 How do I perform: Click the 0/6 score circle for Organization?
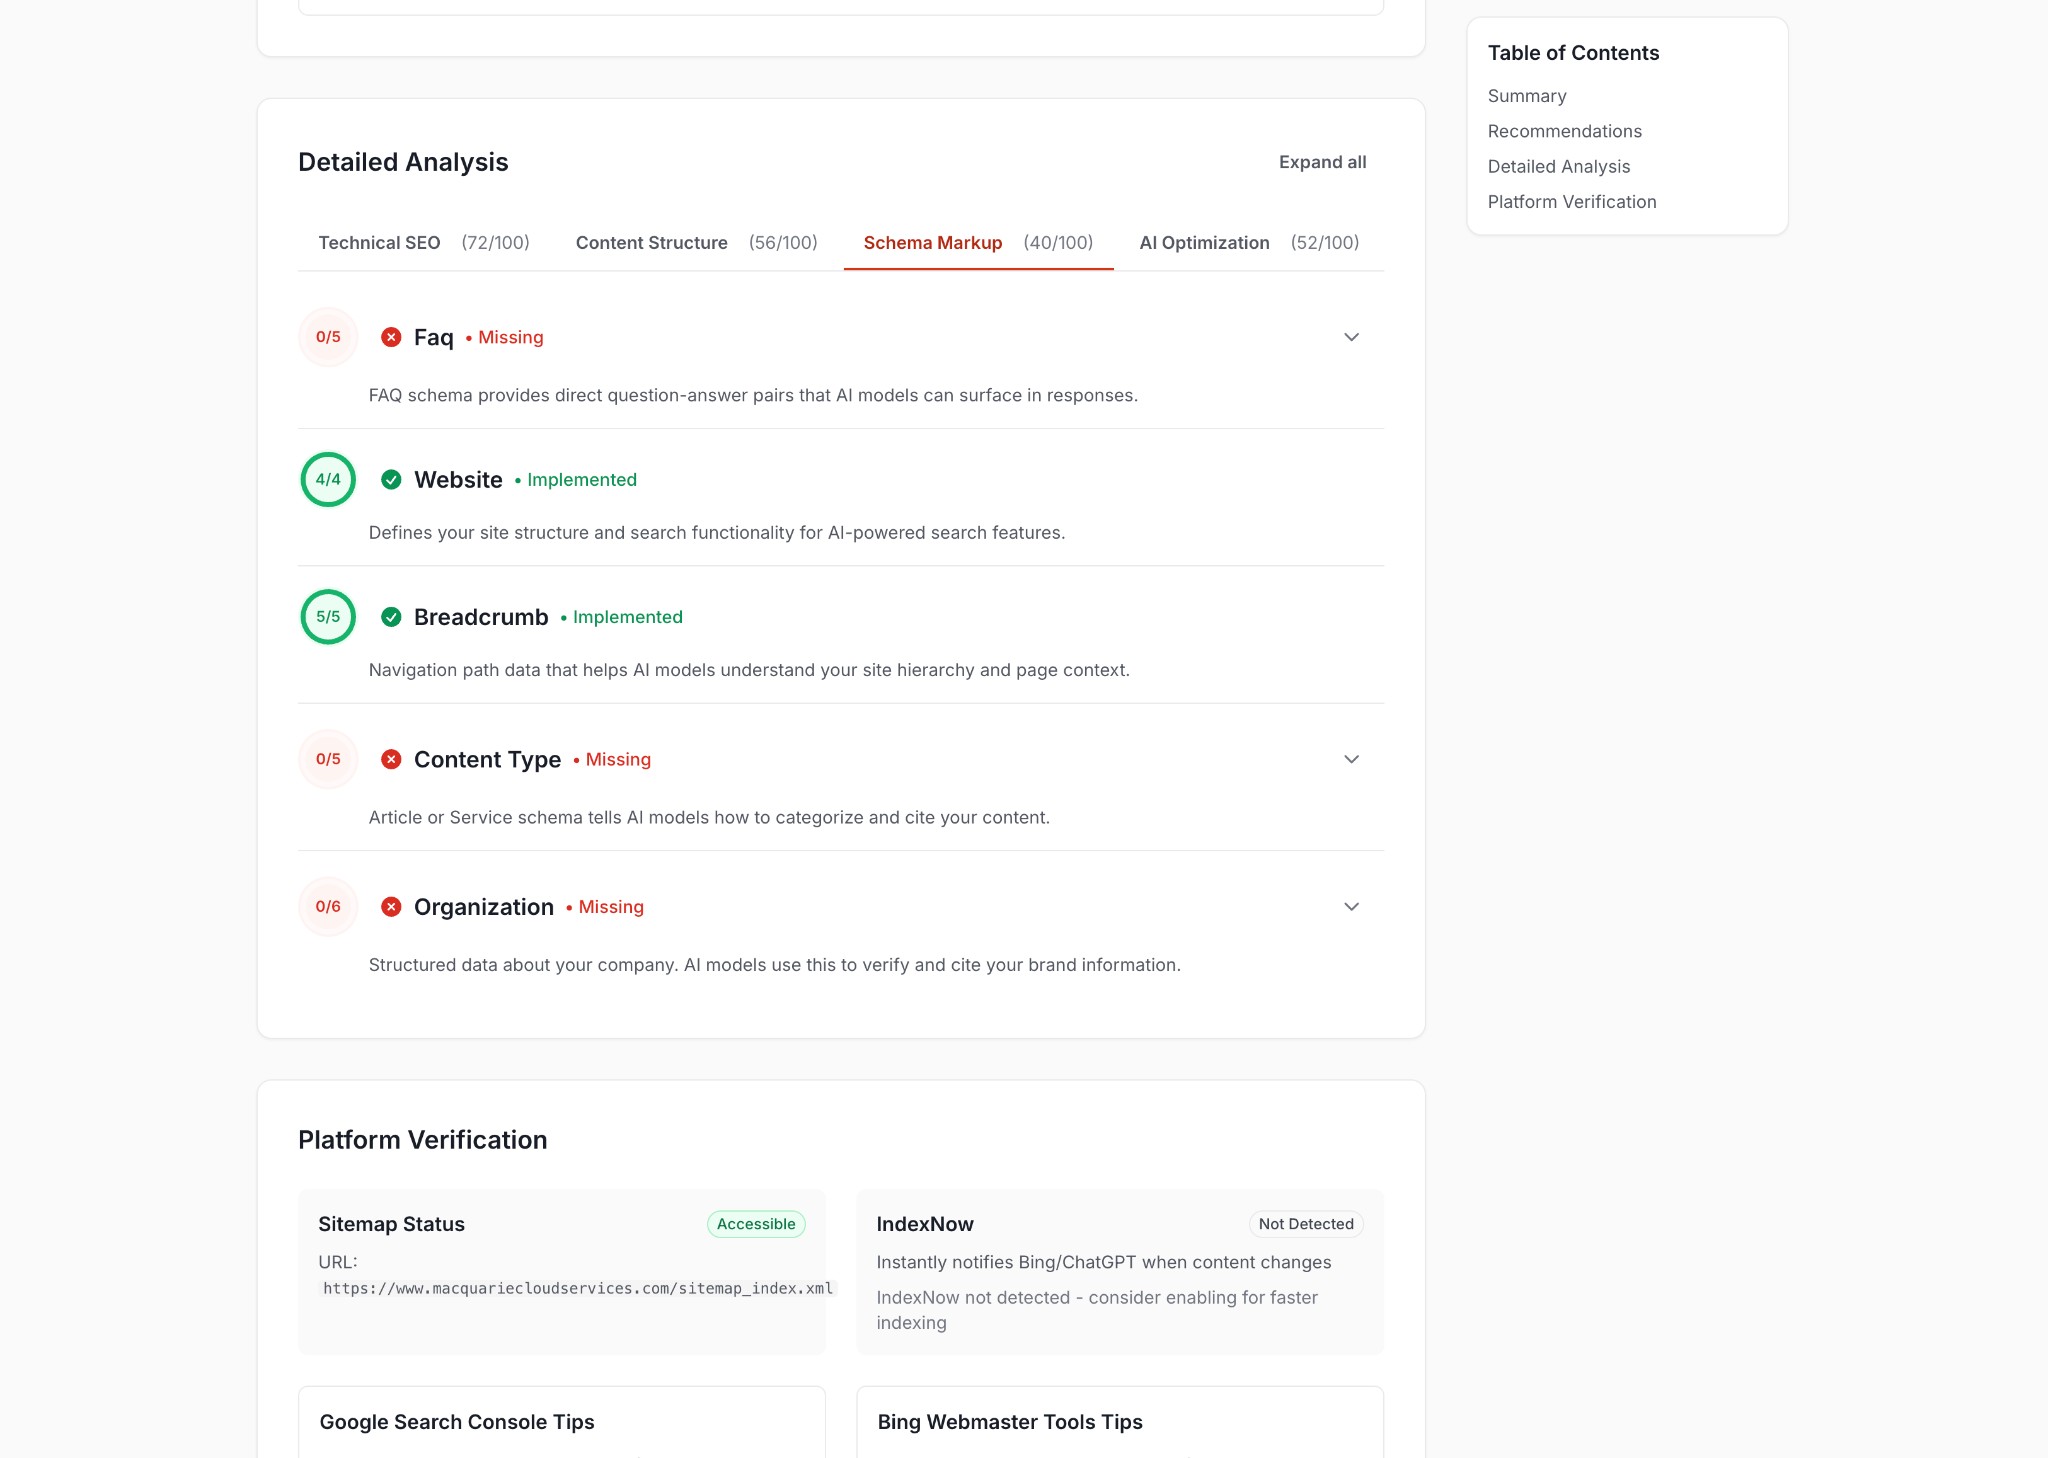328,907
